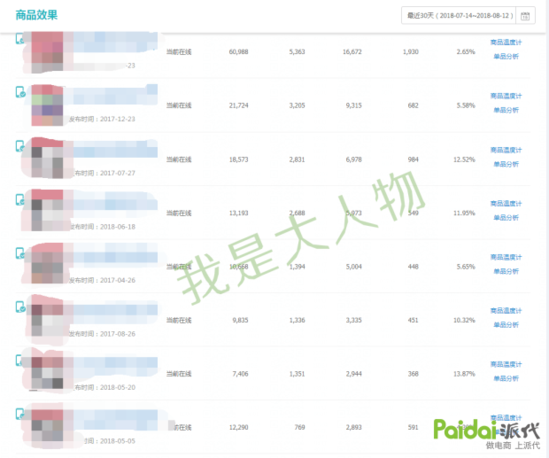549x458 pixels.
Task: Select the 12.52% conversion value
Action: [x=464, y=159]
